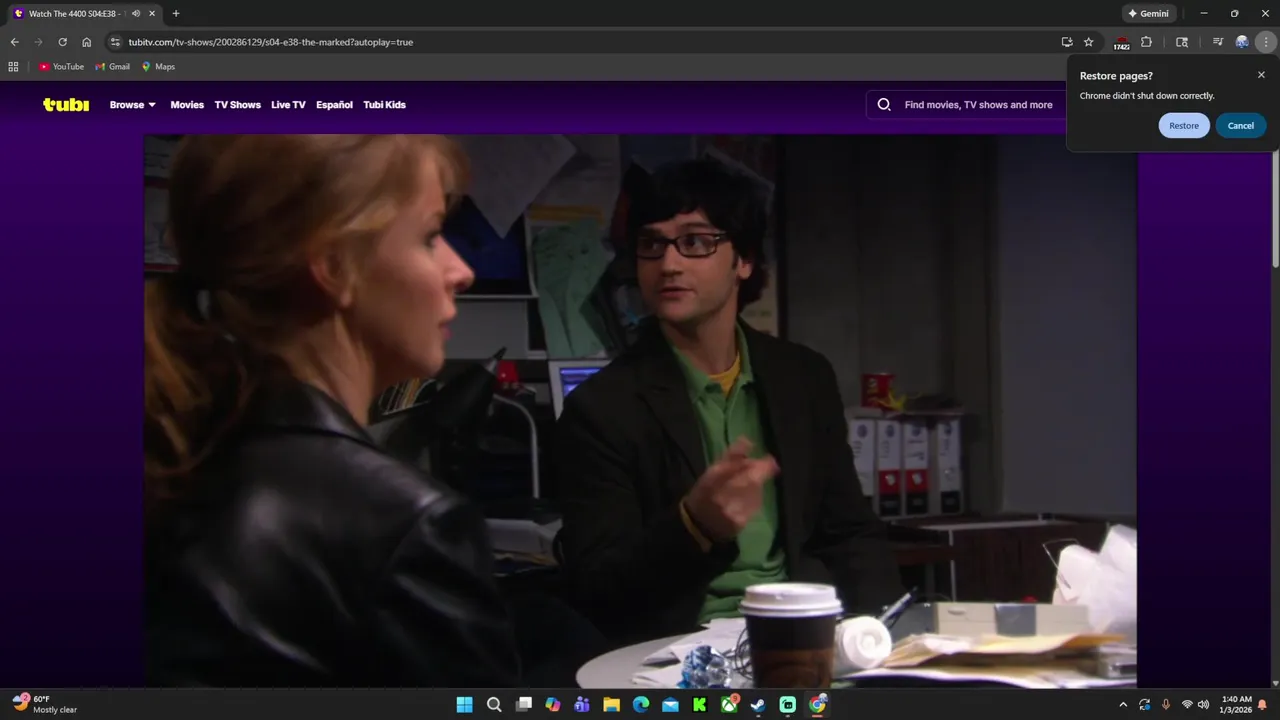
Task: Click the video player to pause
Action: [x=640, y=410]
